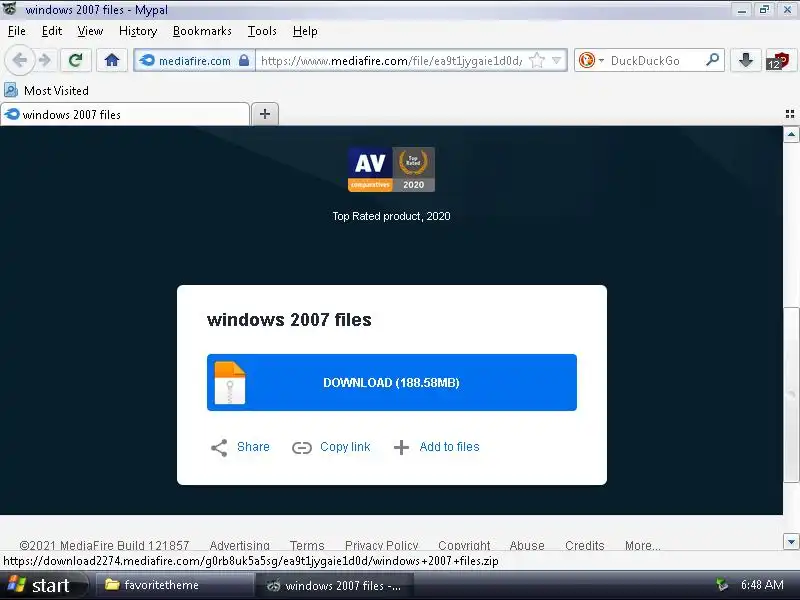Click the search magnifier icon

click(713, 60)
